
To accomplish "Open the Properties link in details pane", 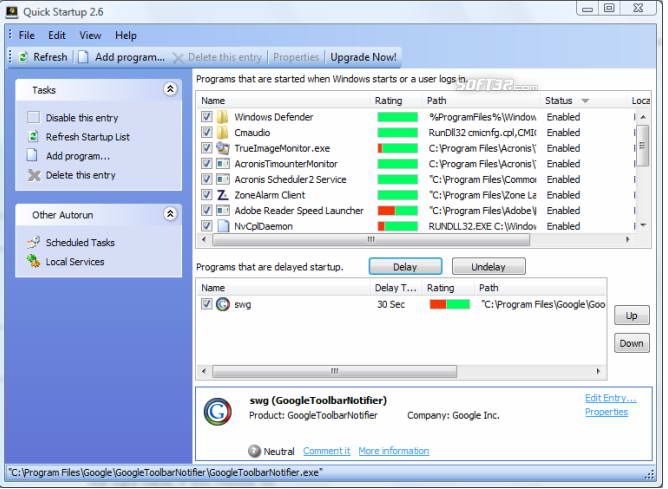I will pos(606,412).
